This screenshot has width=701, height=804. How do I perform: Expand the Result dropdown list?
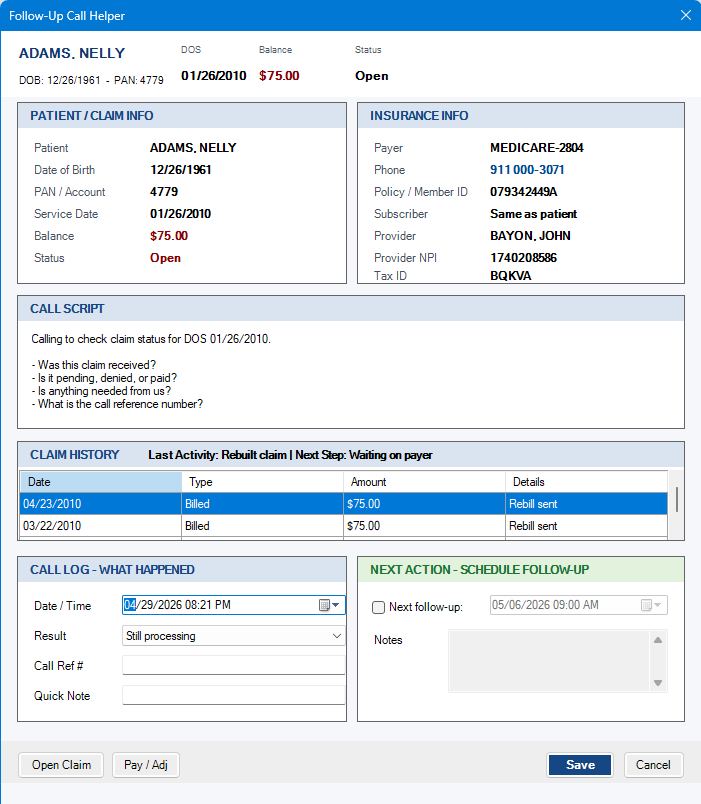(x=335, y=636)
